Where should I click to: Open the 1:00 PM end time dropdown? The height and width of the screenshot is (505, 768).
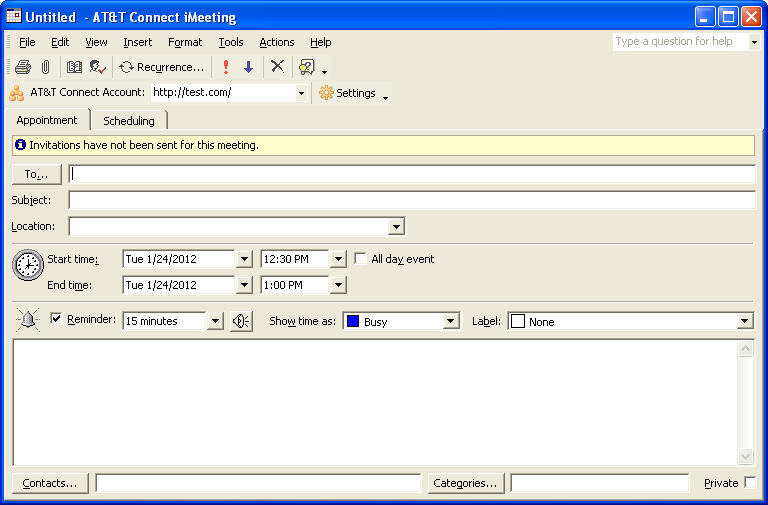pos(338,285)
